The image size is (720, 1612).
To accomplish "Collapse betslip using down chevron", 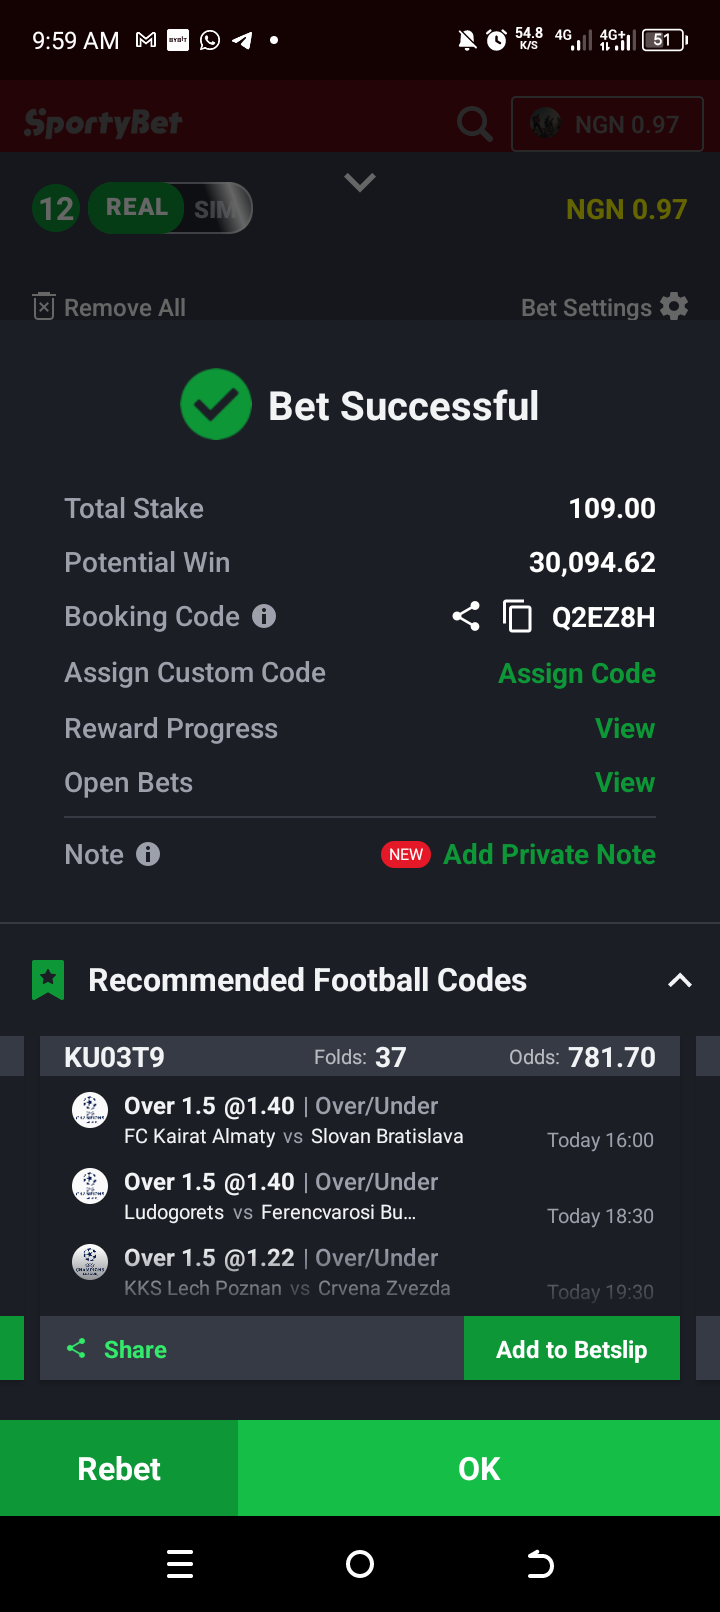I will pos(360,182).
